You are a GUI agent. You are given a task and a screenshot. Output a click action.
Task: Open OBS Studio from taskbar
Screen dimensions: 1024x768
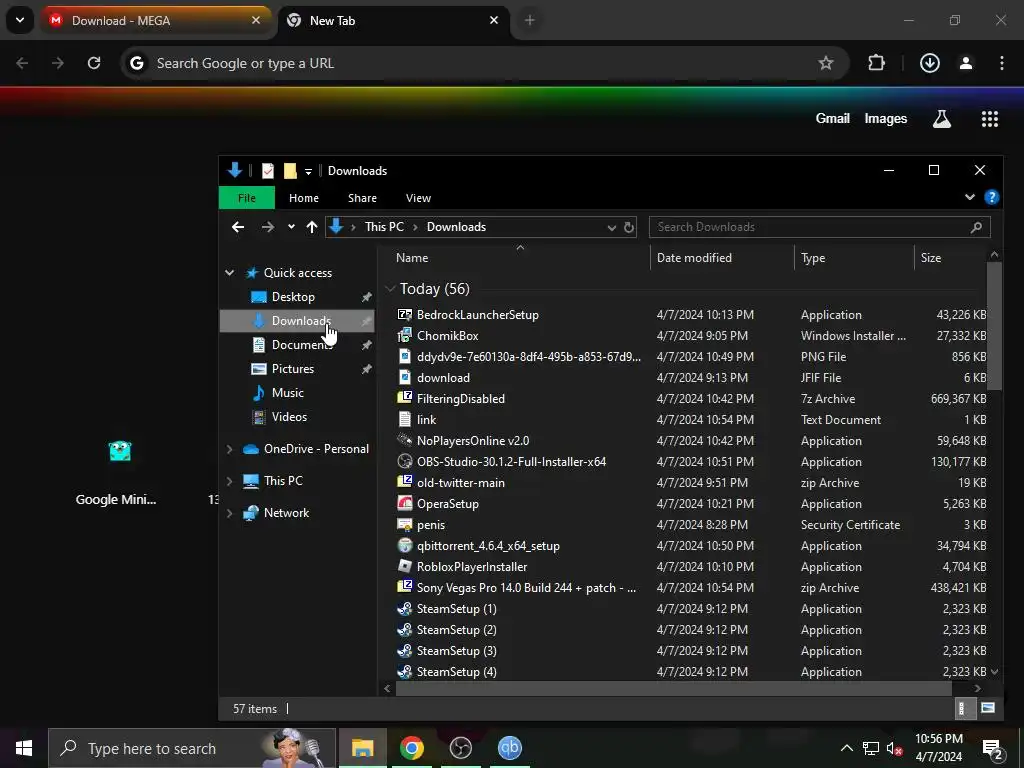pos(461,748)
